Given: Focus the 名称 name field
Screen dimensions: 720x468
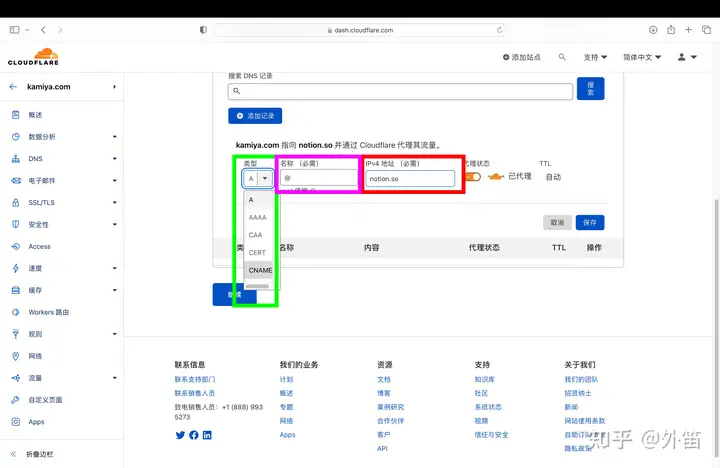Looking at the screenshot, I should coord(319,178).
